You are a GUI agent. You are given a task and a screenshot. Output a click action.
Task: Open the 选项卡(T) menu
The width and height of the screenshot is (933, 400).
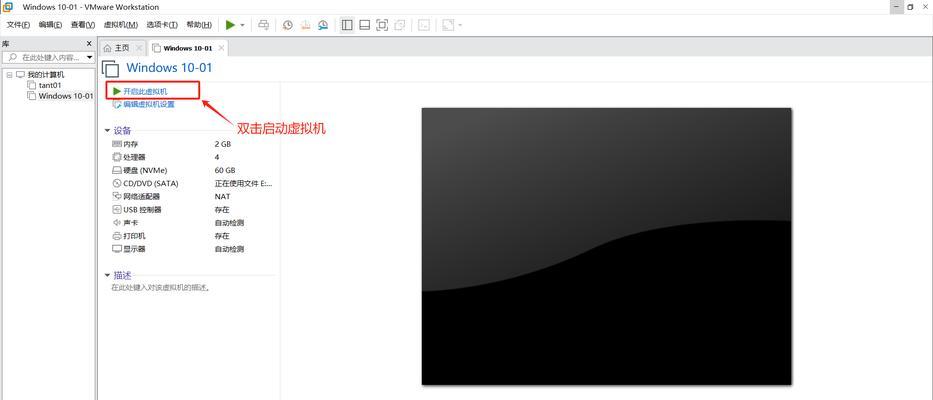pyautogui.click(x=162, y=25)
